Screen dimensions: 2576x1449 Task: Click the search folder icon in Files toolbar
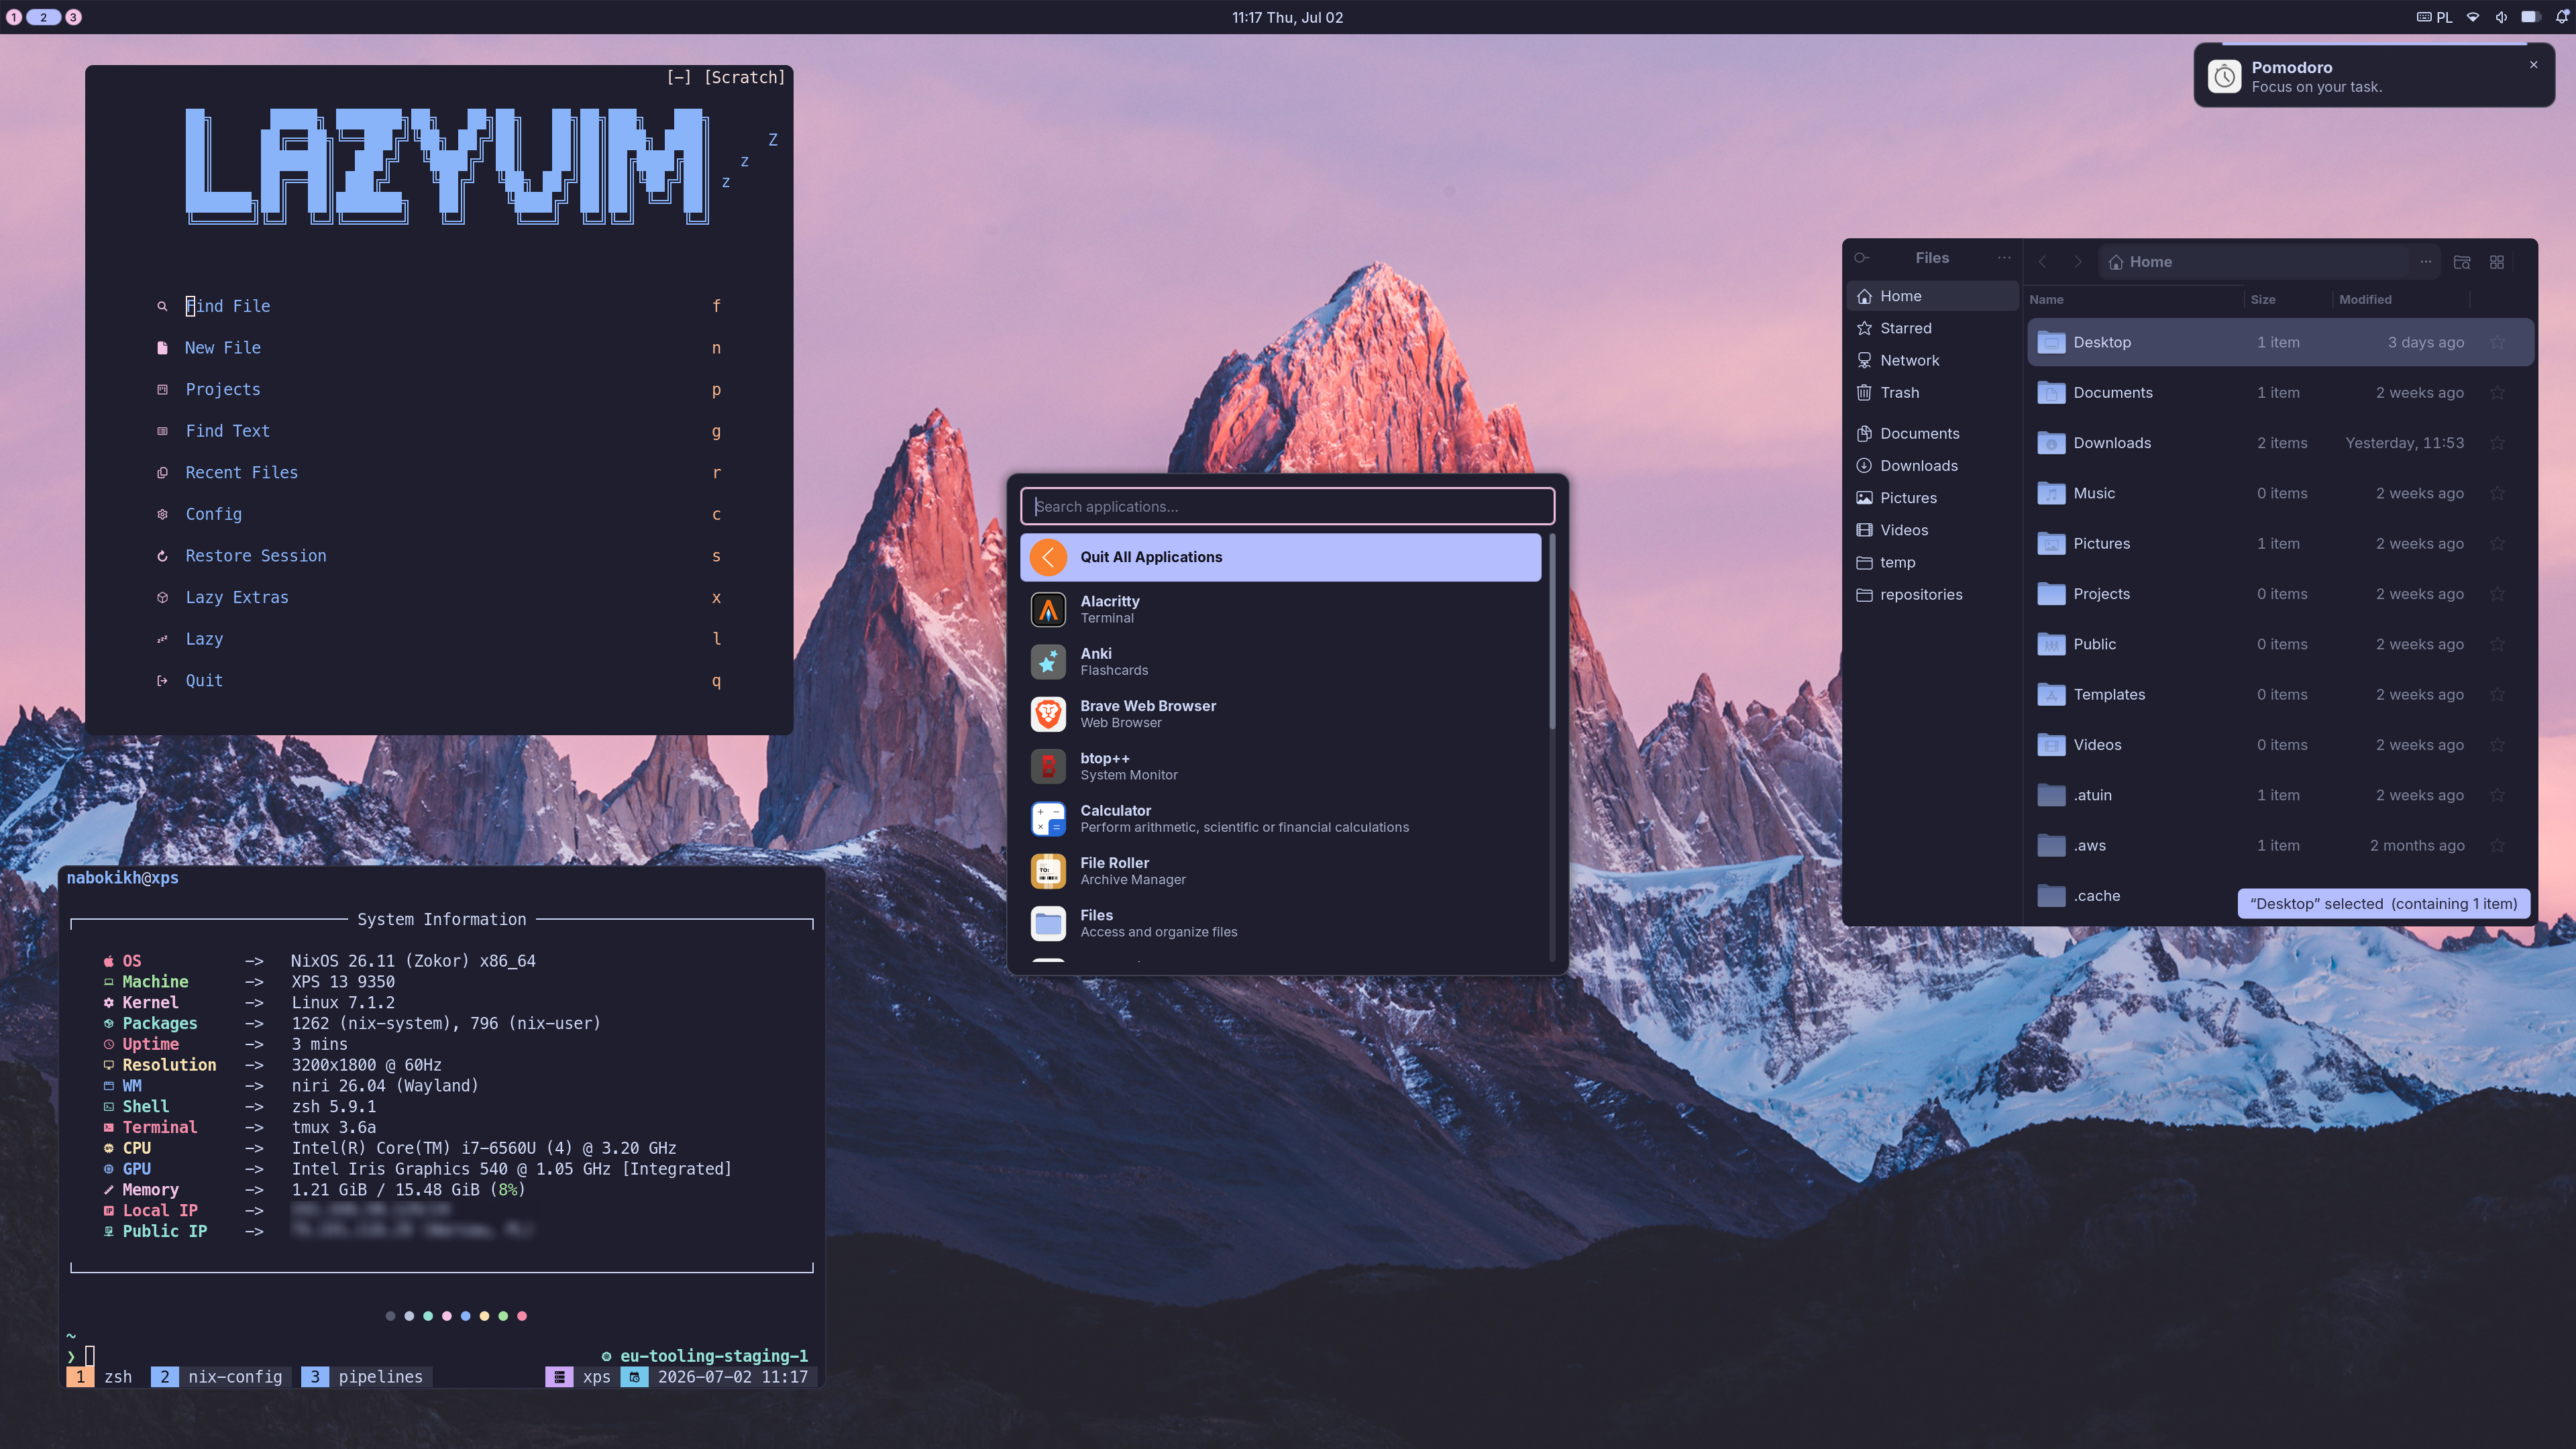(x=2462, y=262)
